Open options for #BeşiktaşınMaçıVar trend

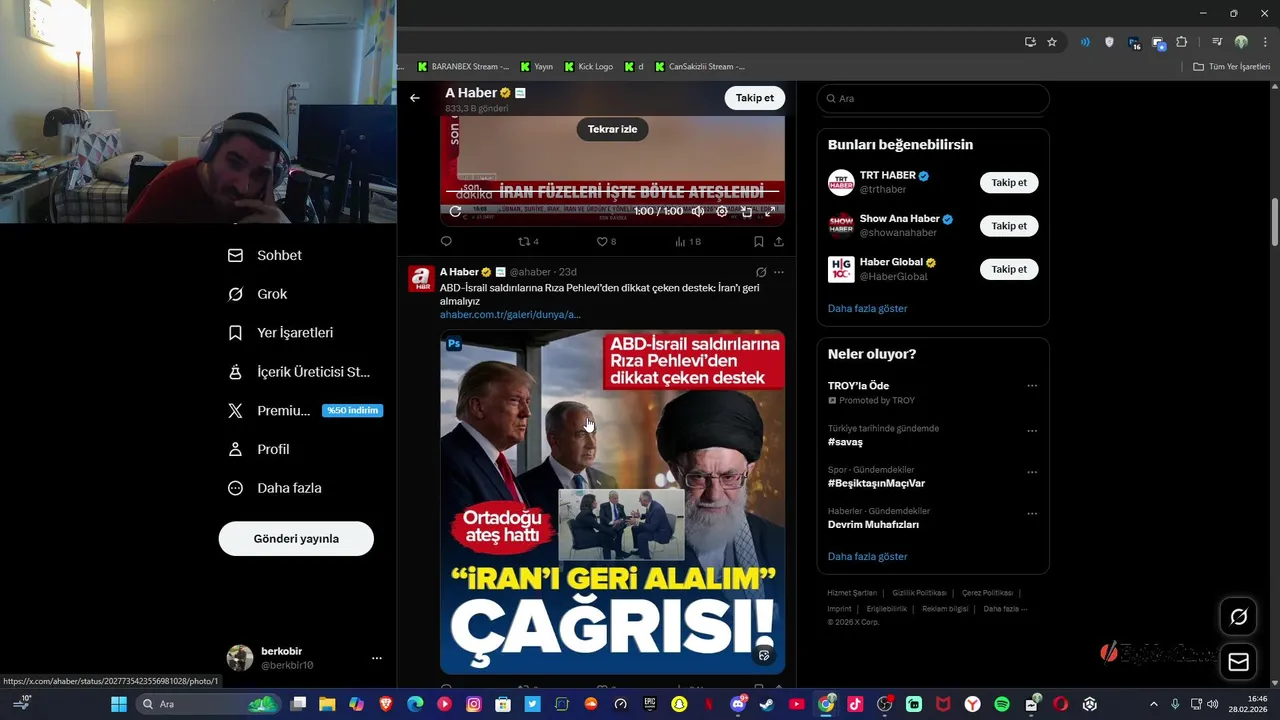1032,472
